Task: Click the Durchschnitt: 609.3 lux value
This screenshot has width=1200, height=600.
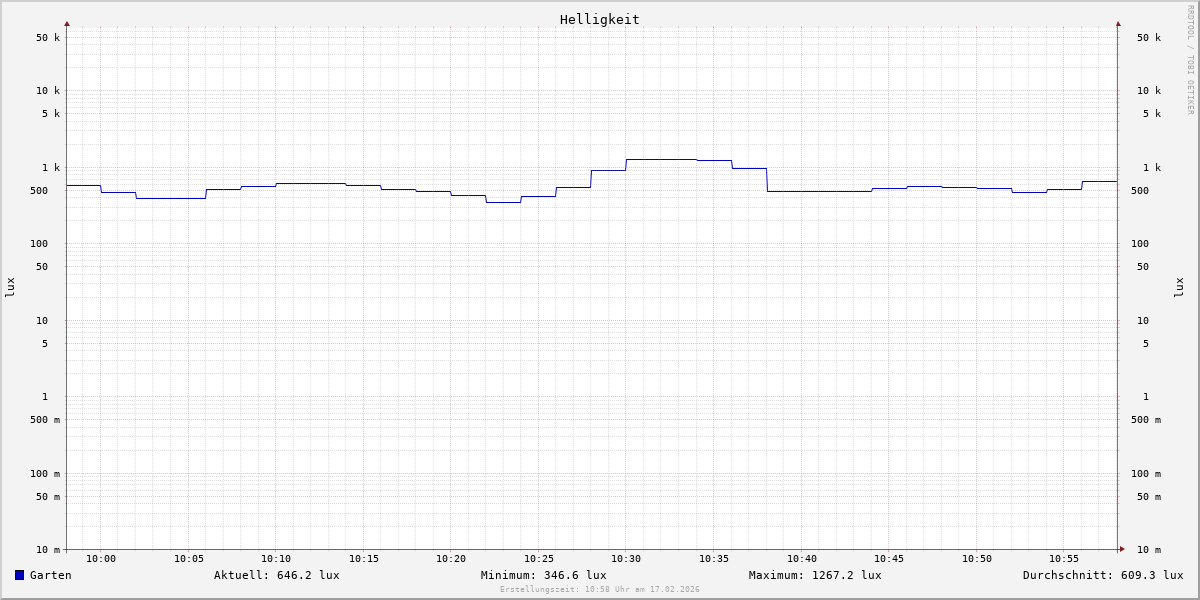Action: [1102, 575]
